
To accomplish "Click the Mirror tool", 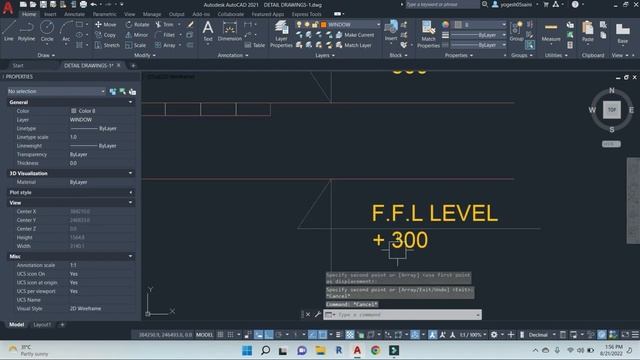I will (137, 35).
